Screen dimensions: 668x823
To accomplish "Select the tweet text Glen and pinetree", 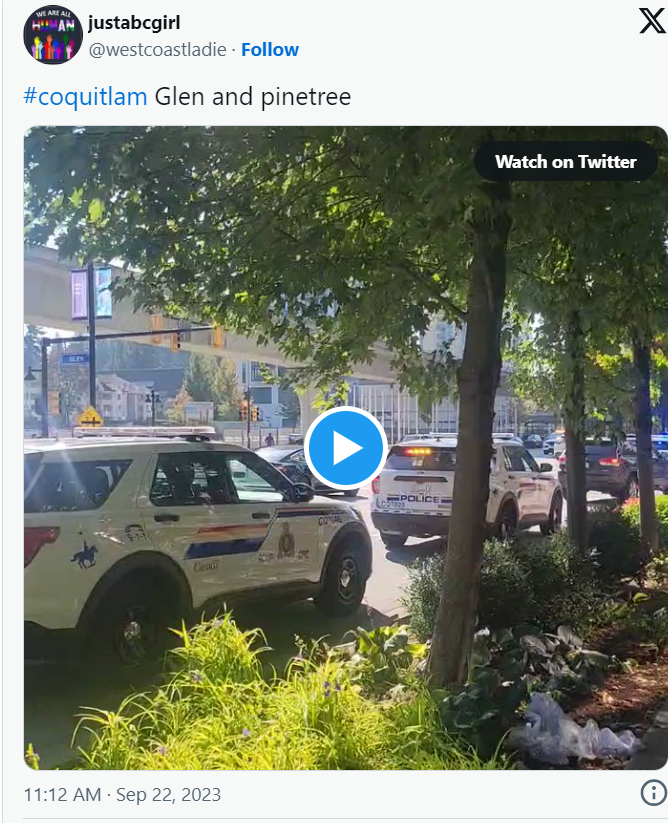I will [x=253, y=97].
